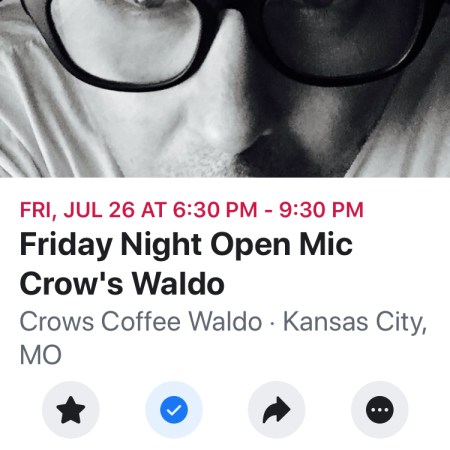450x450 pixels.
Task: Click the right dark eyeglass lens in the photo
Action: pos(343,33)
